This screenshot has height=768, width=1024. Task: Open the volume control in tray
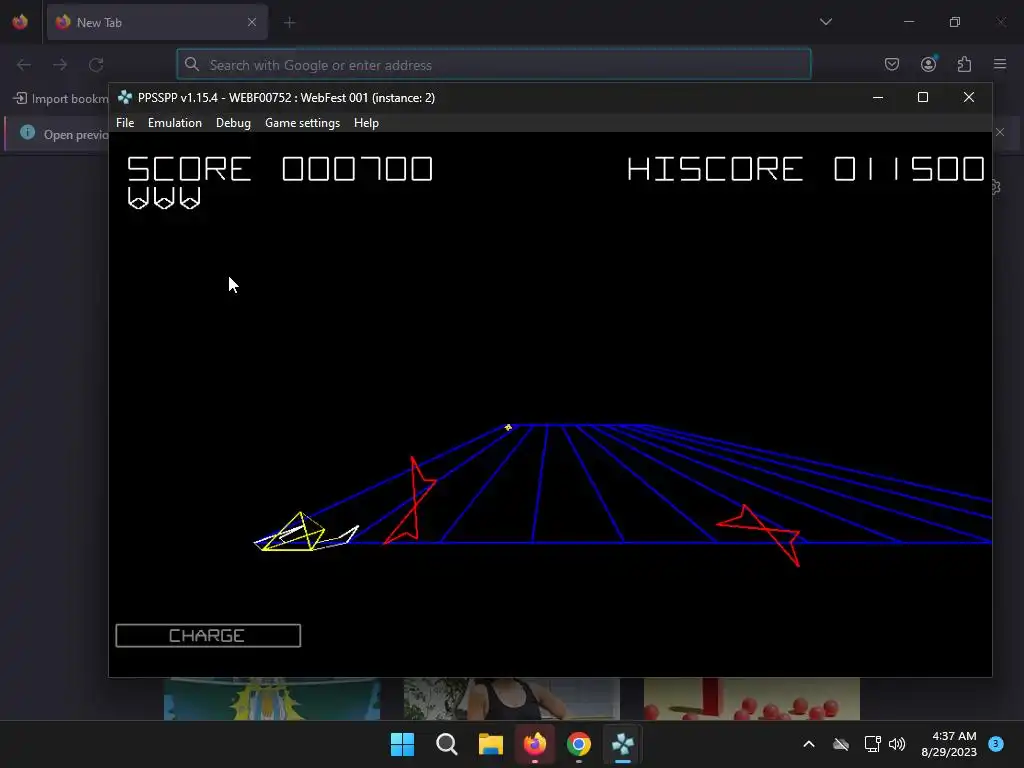pyautogui.click(x=897, y=744)
